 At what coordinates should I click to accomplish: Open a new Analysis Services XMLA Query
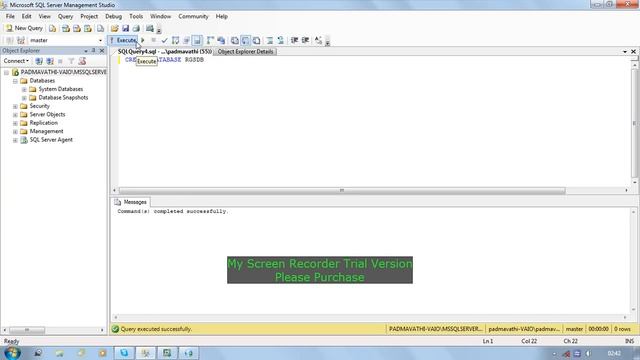[x=88, y=28]
